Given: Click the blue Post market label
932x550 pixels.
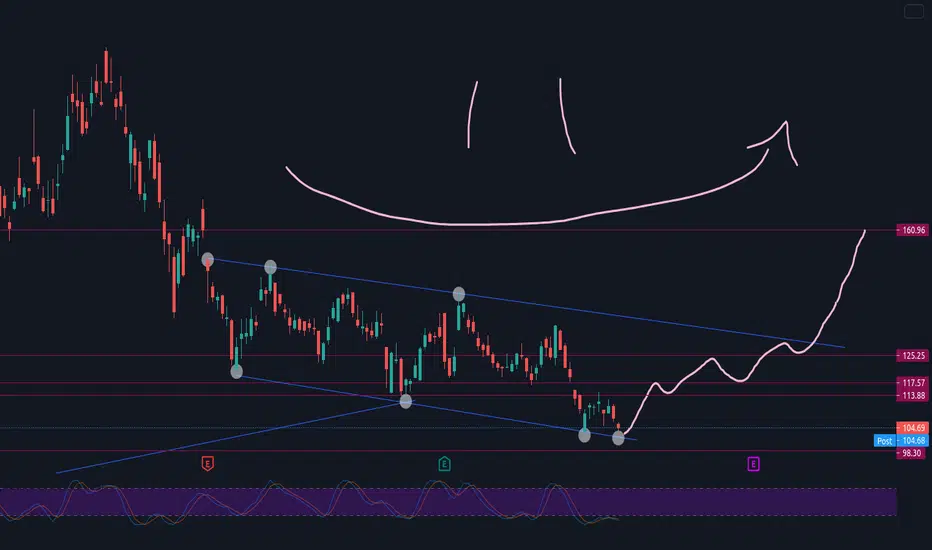Looking at the screenshot, I should [884, 441].
